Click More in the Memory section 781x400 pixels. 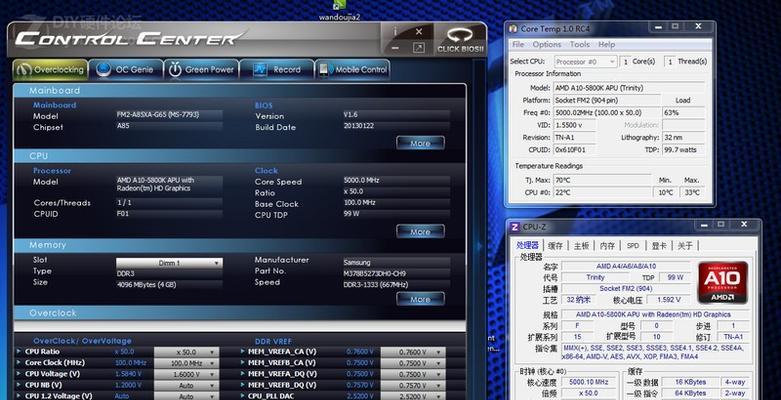pyautogui.click(x=420, y=299)
